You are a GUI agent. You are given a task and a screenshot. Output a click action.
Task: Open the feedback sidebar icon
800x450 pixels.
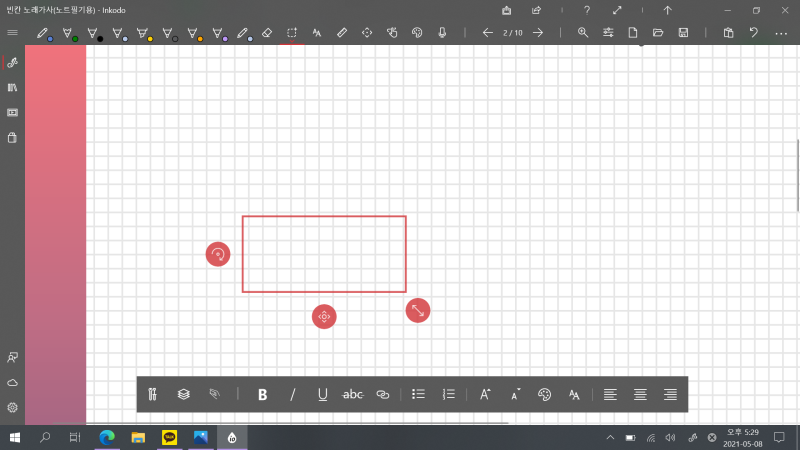[x=12, y=357]
